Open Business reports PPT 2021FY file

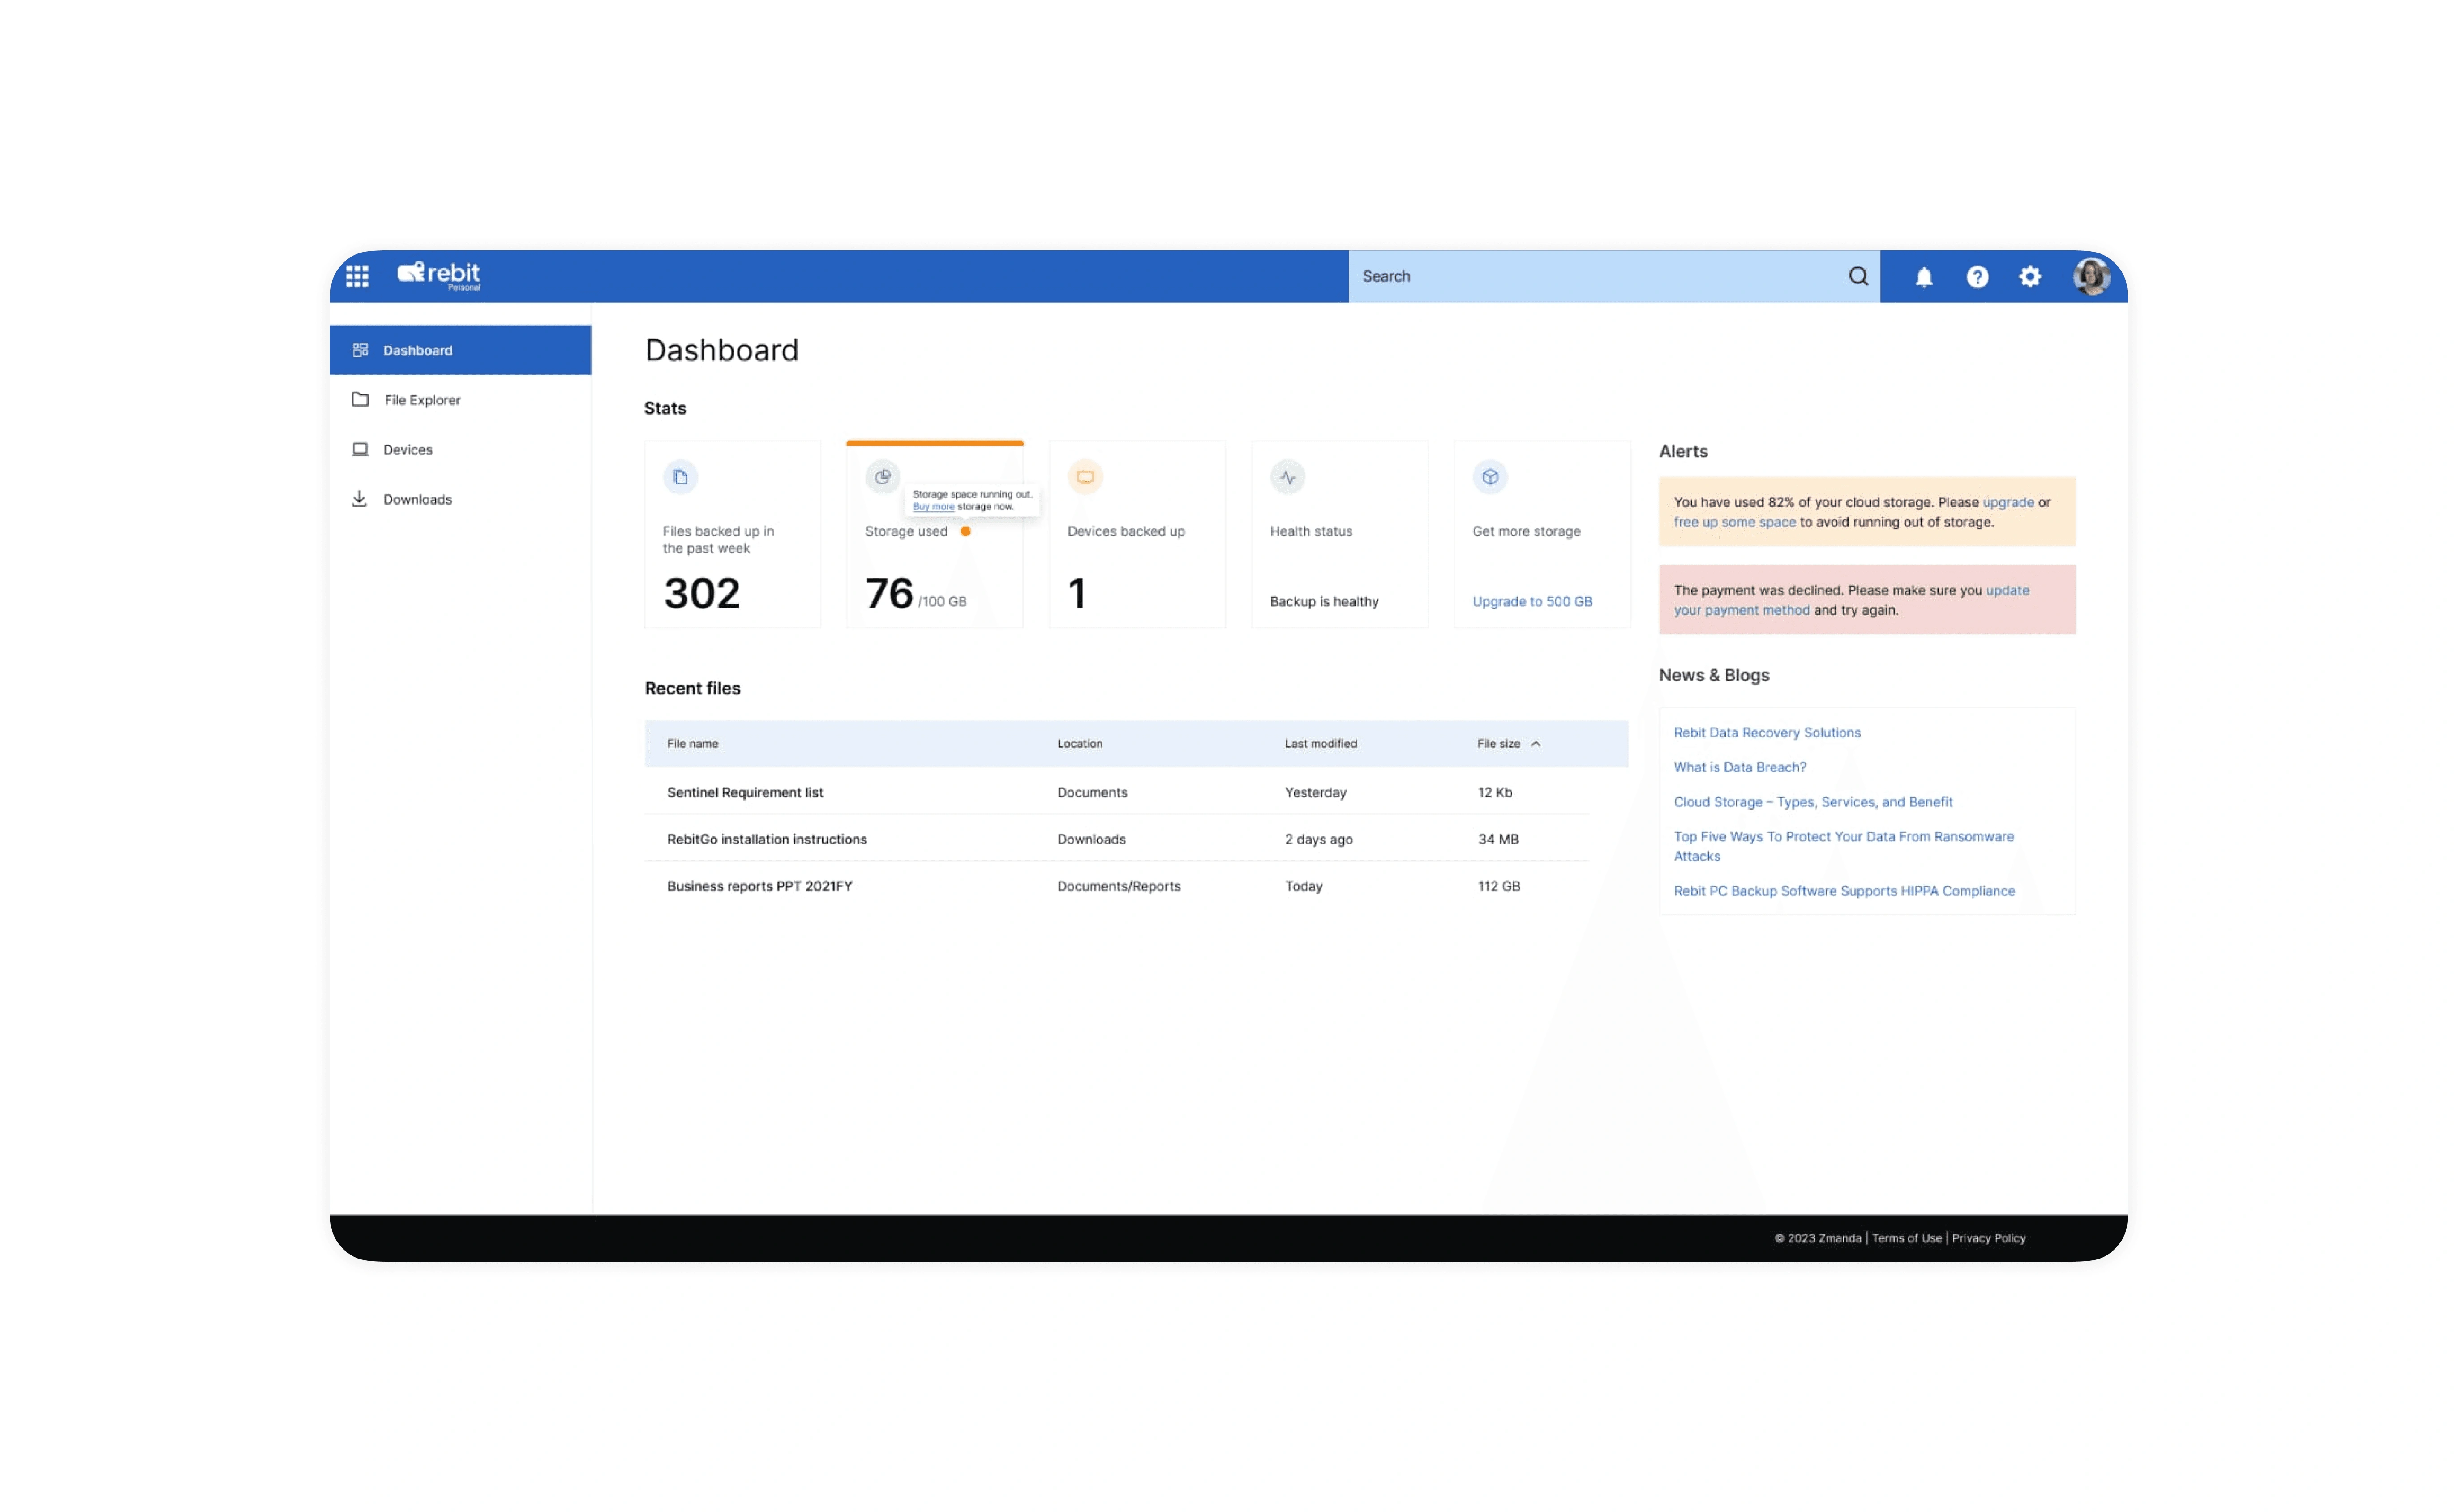point(759,886)
